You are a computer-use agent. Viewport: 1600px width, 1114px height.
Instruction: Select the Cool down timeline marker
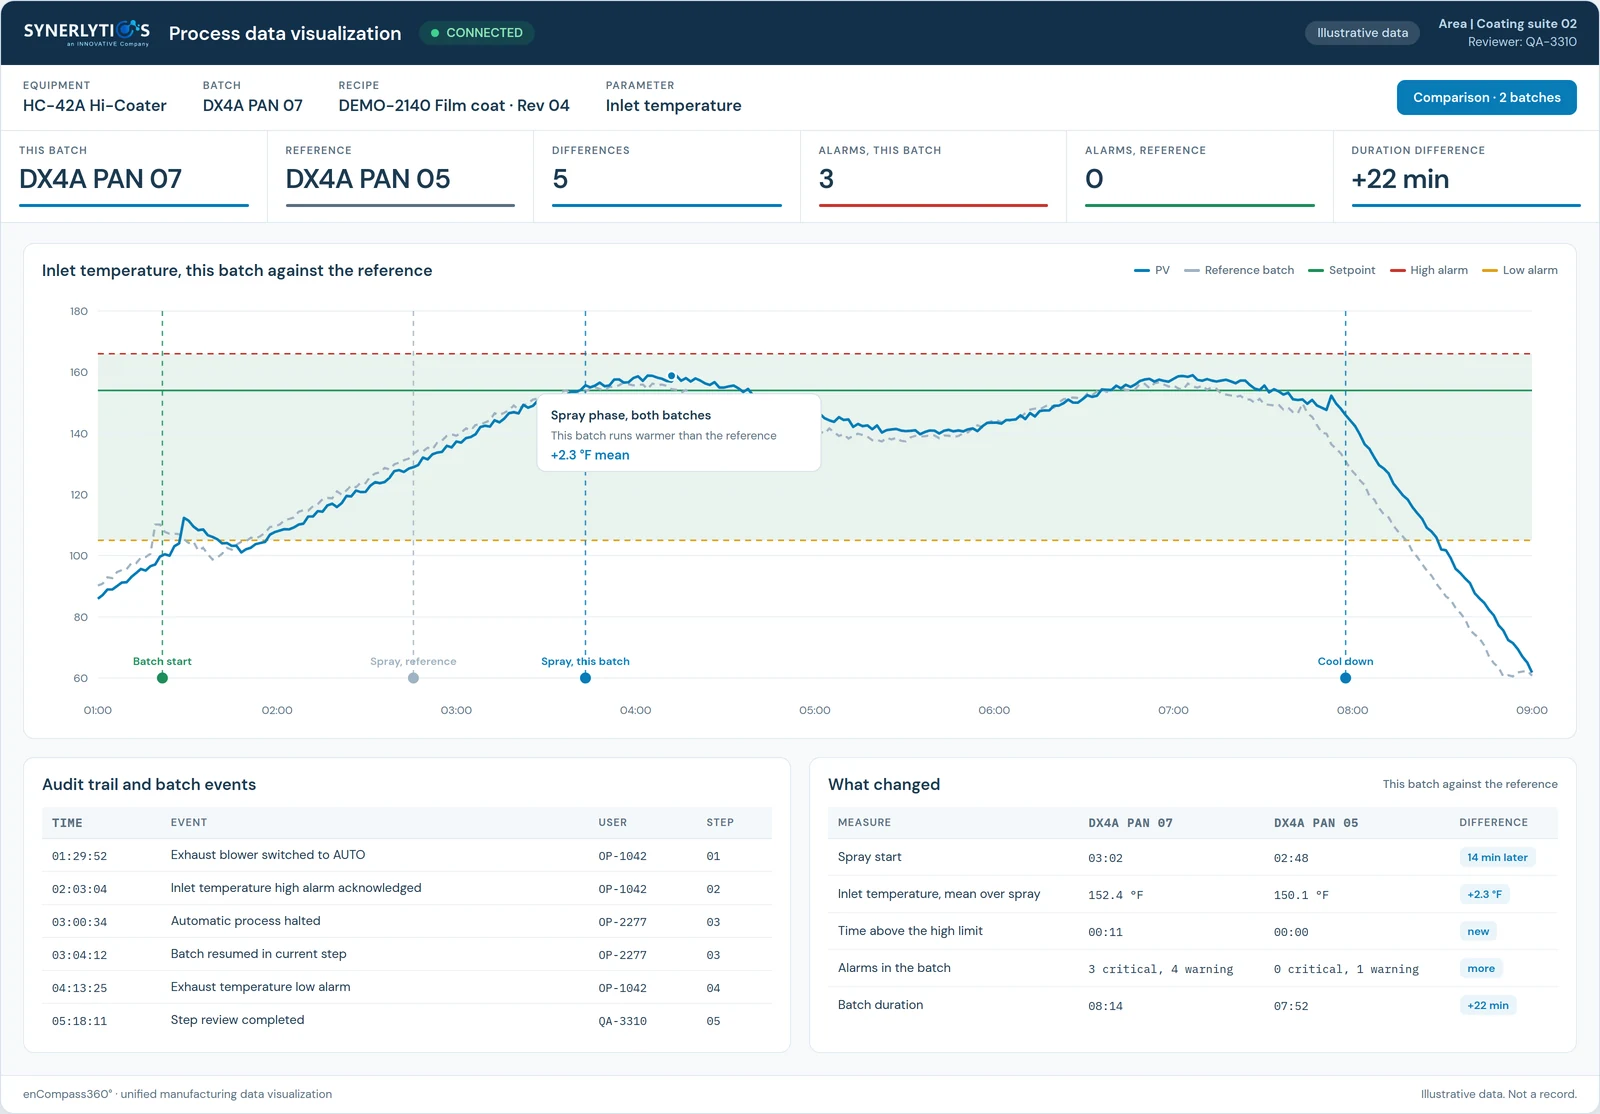tap(1345, 678)
